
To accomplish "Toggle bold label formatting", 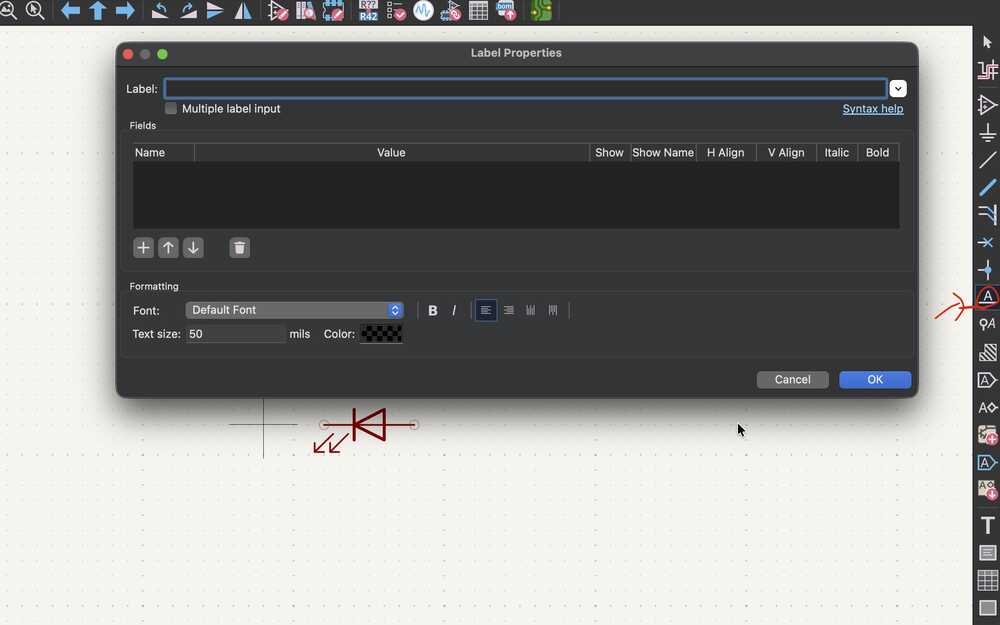I will point(432,310).
